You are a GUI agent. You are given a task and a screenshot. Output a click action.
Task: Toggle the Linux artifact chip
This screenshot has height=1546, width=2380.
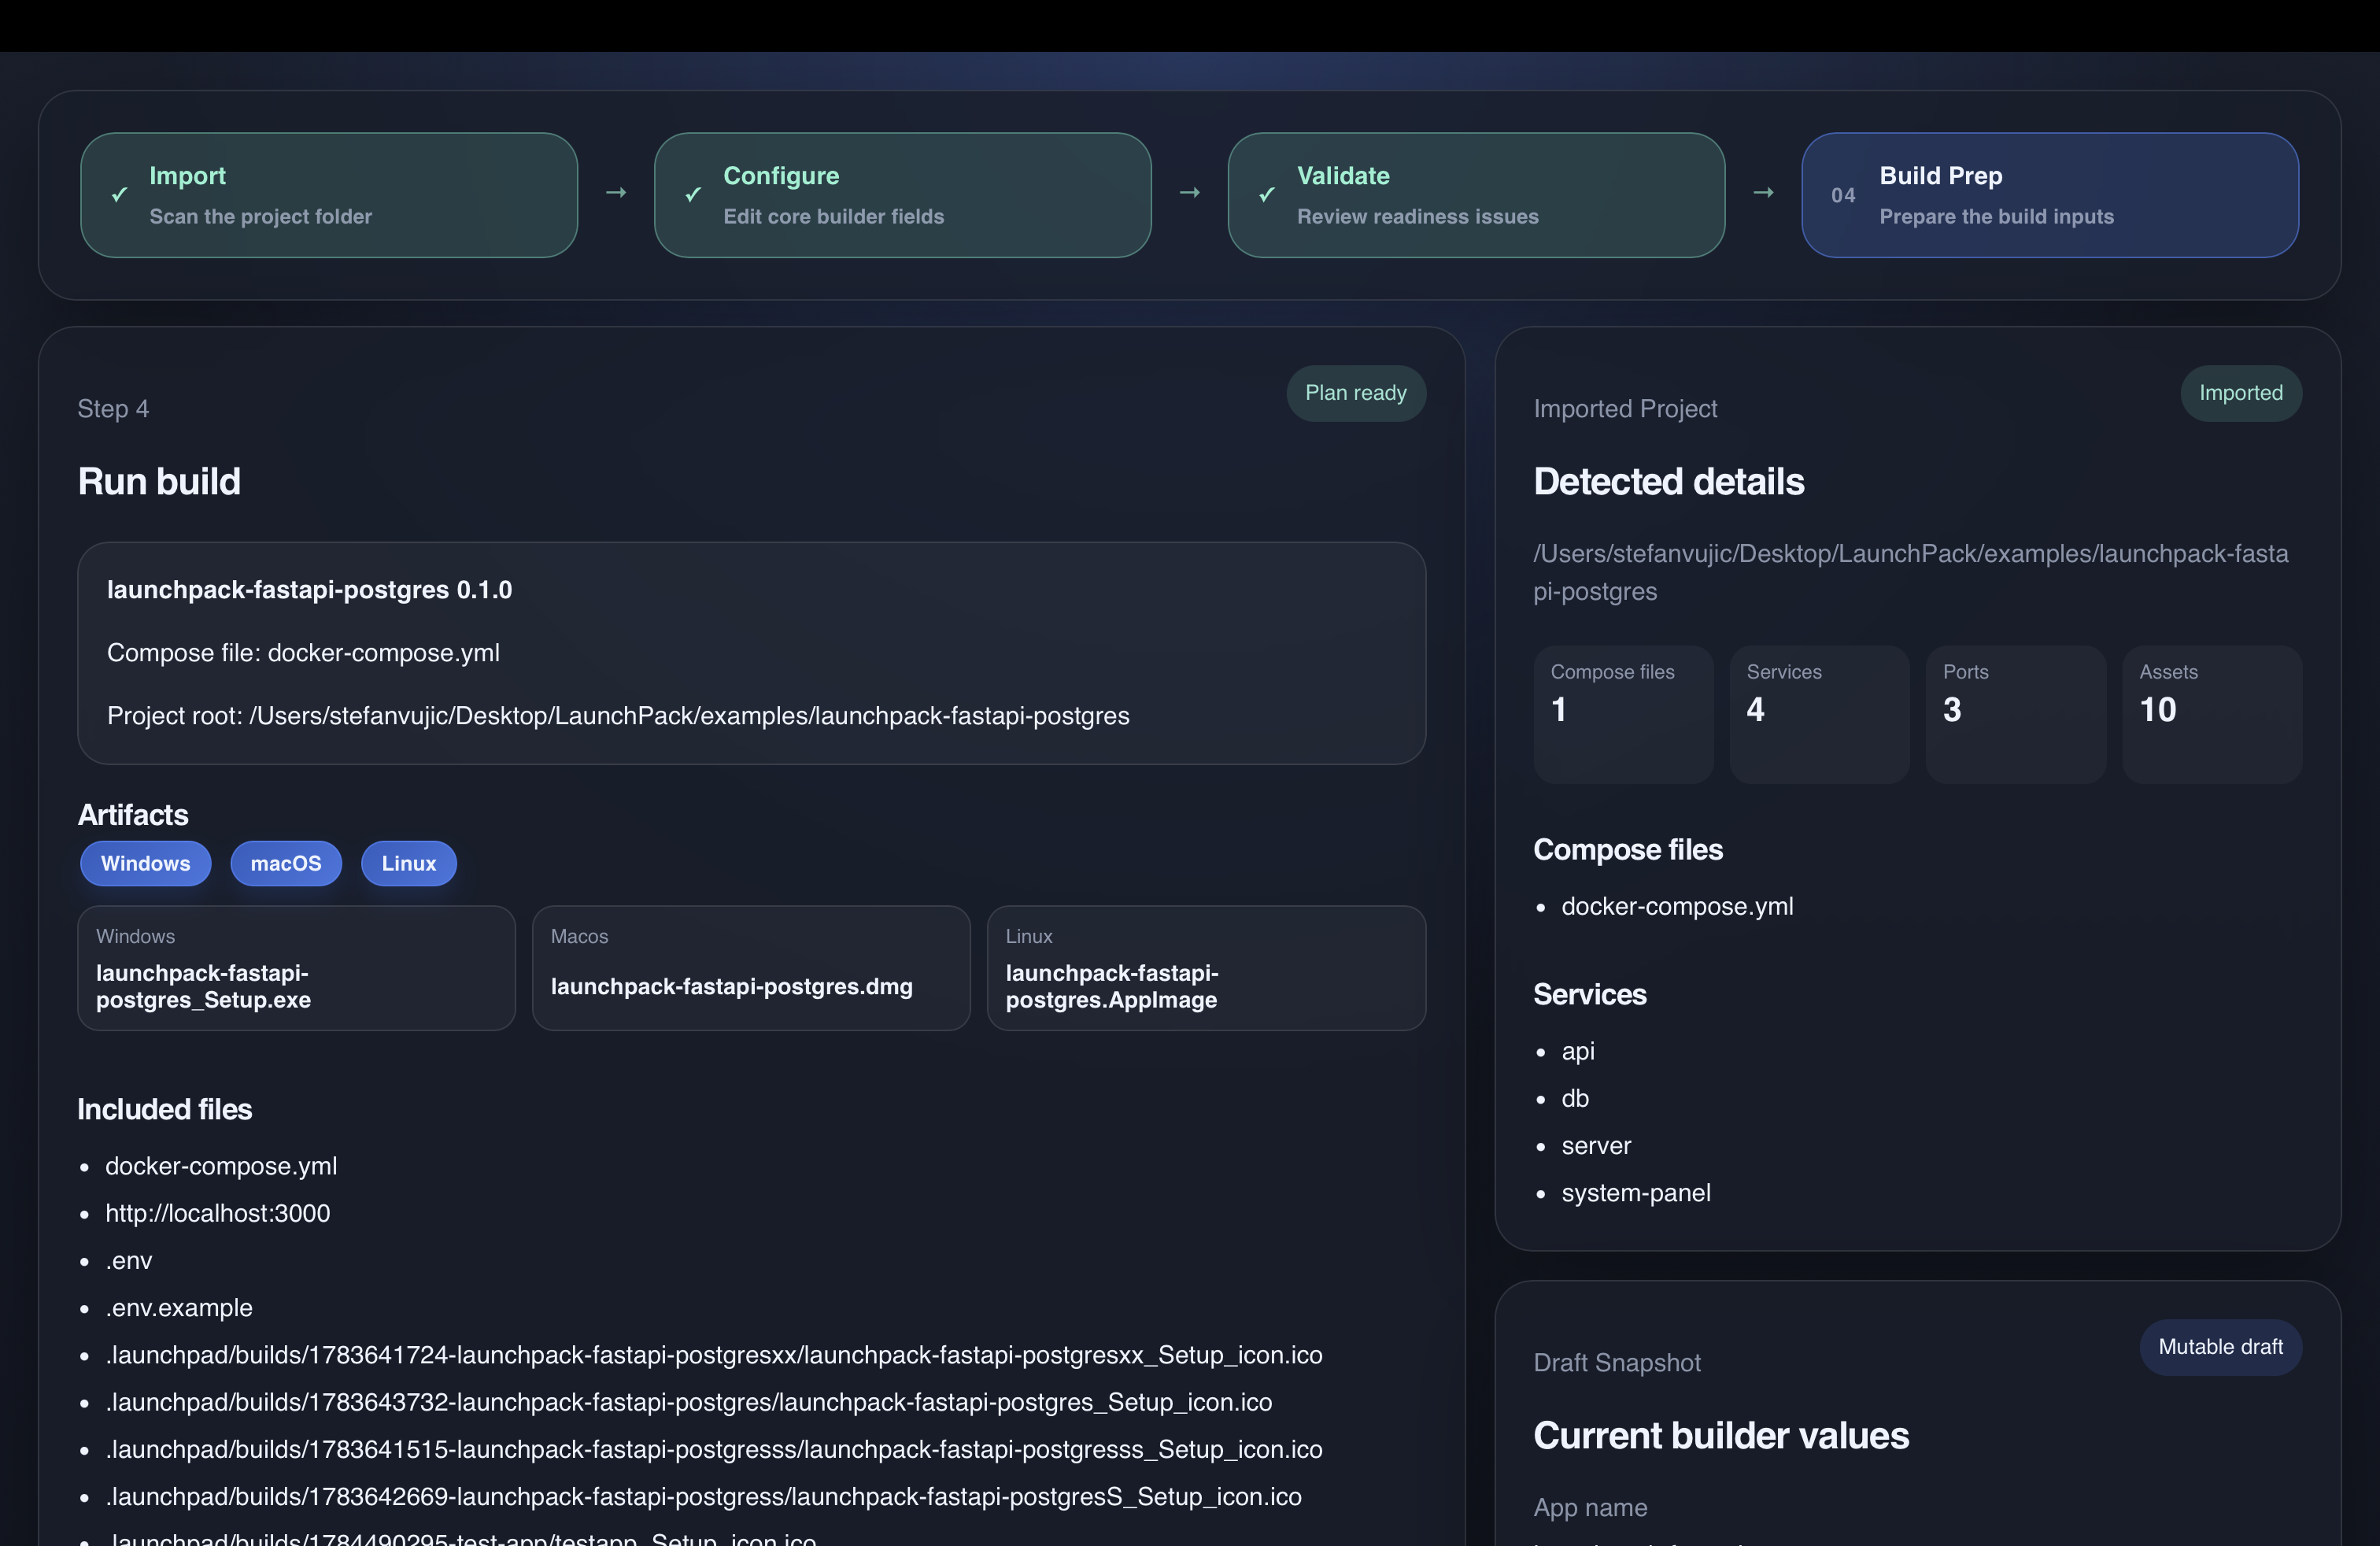409,863
